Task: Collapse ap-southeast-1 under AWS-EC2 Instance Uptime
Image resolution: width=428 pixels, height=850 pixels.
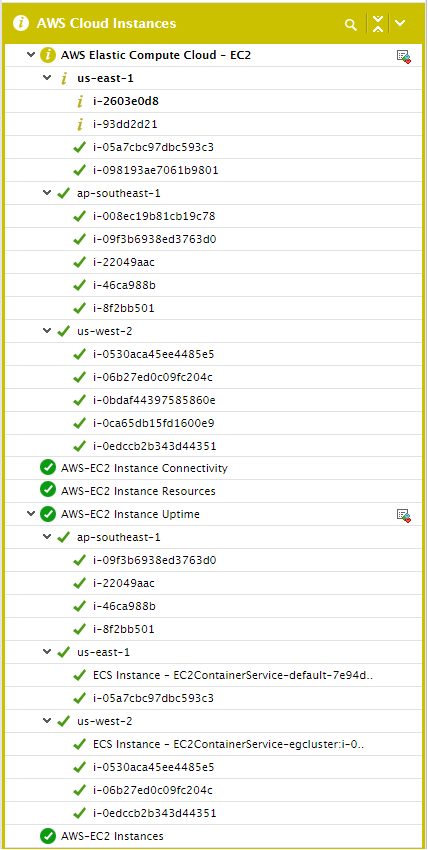Action: [47, 537]
